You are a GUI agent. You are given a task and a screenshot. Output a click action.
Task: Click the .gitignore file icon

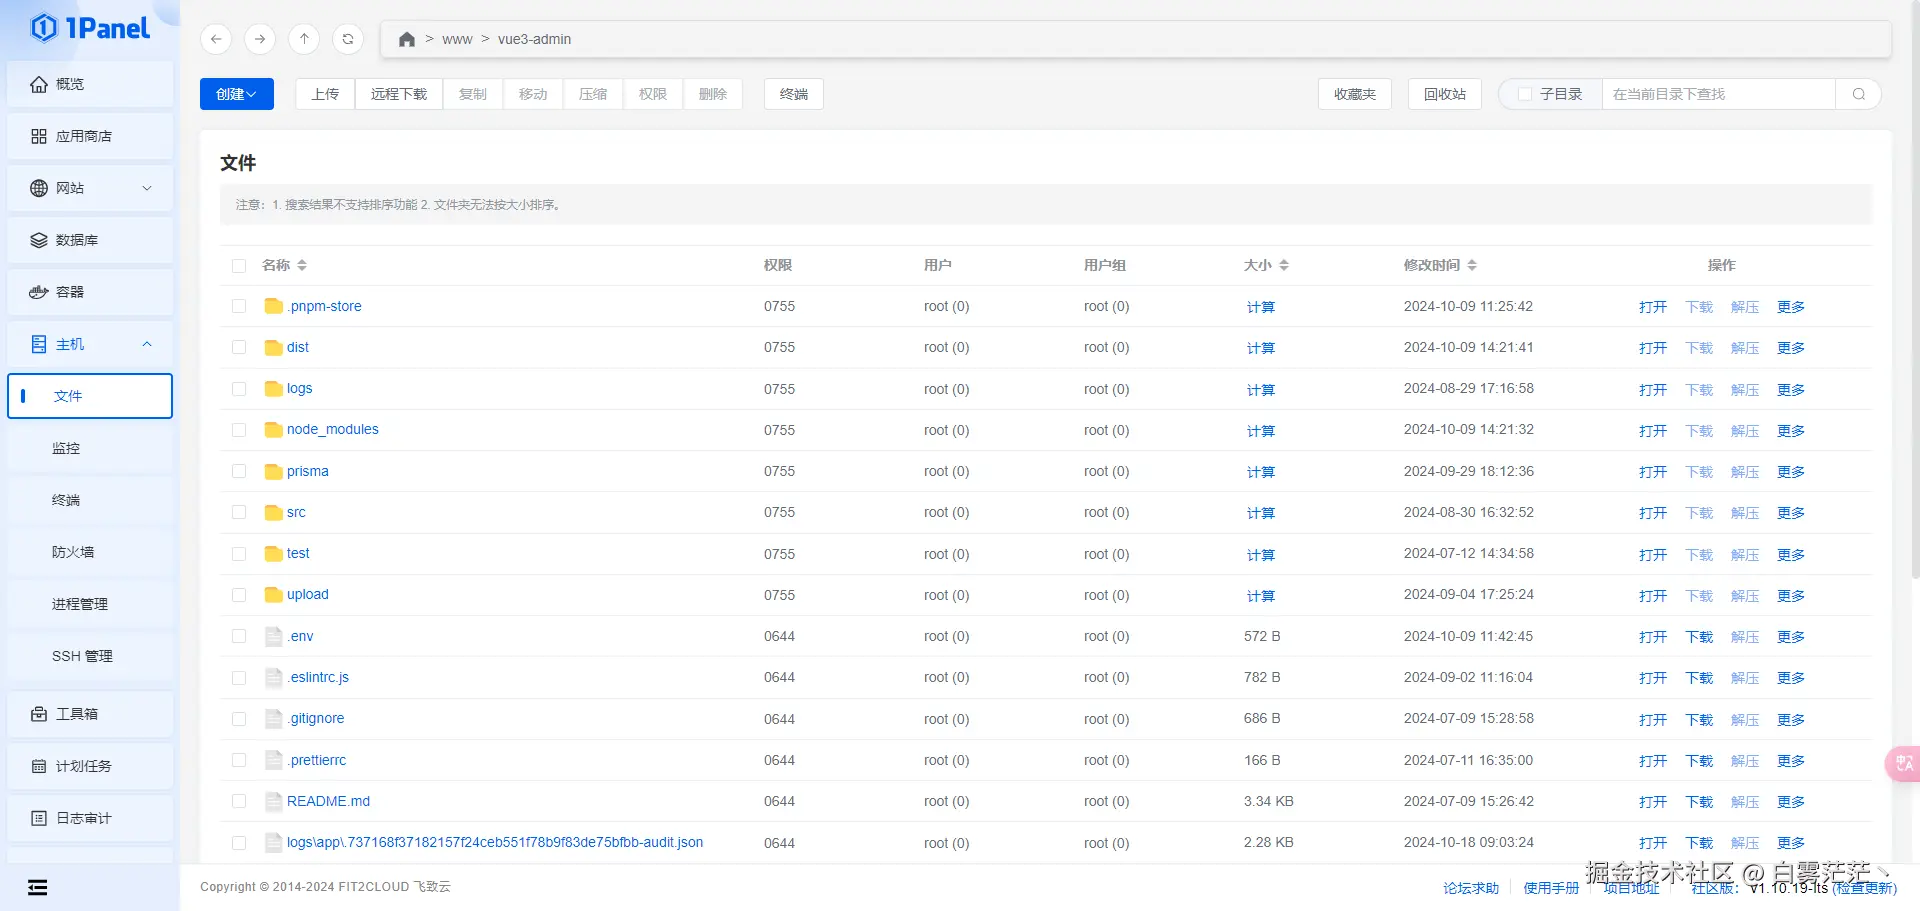273,718
